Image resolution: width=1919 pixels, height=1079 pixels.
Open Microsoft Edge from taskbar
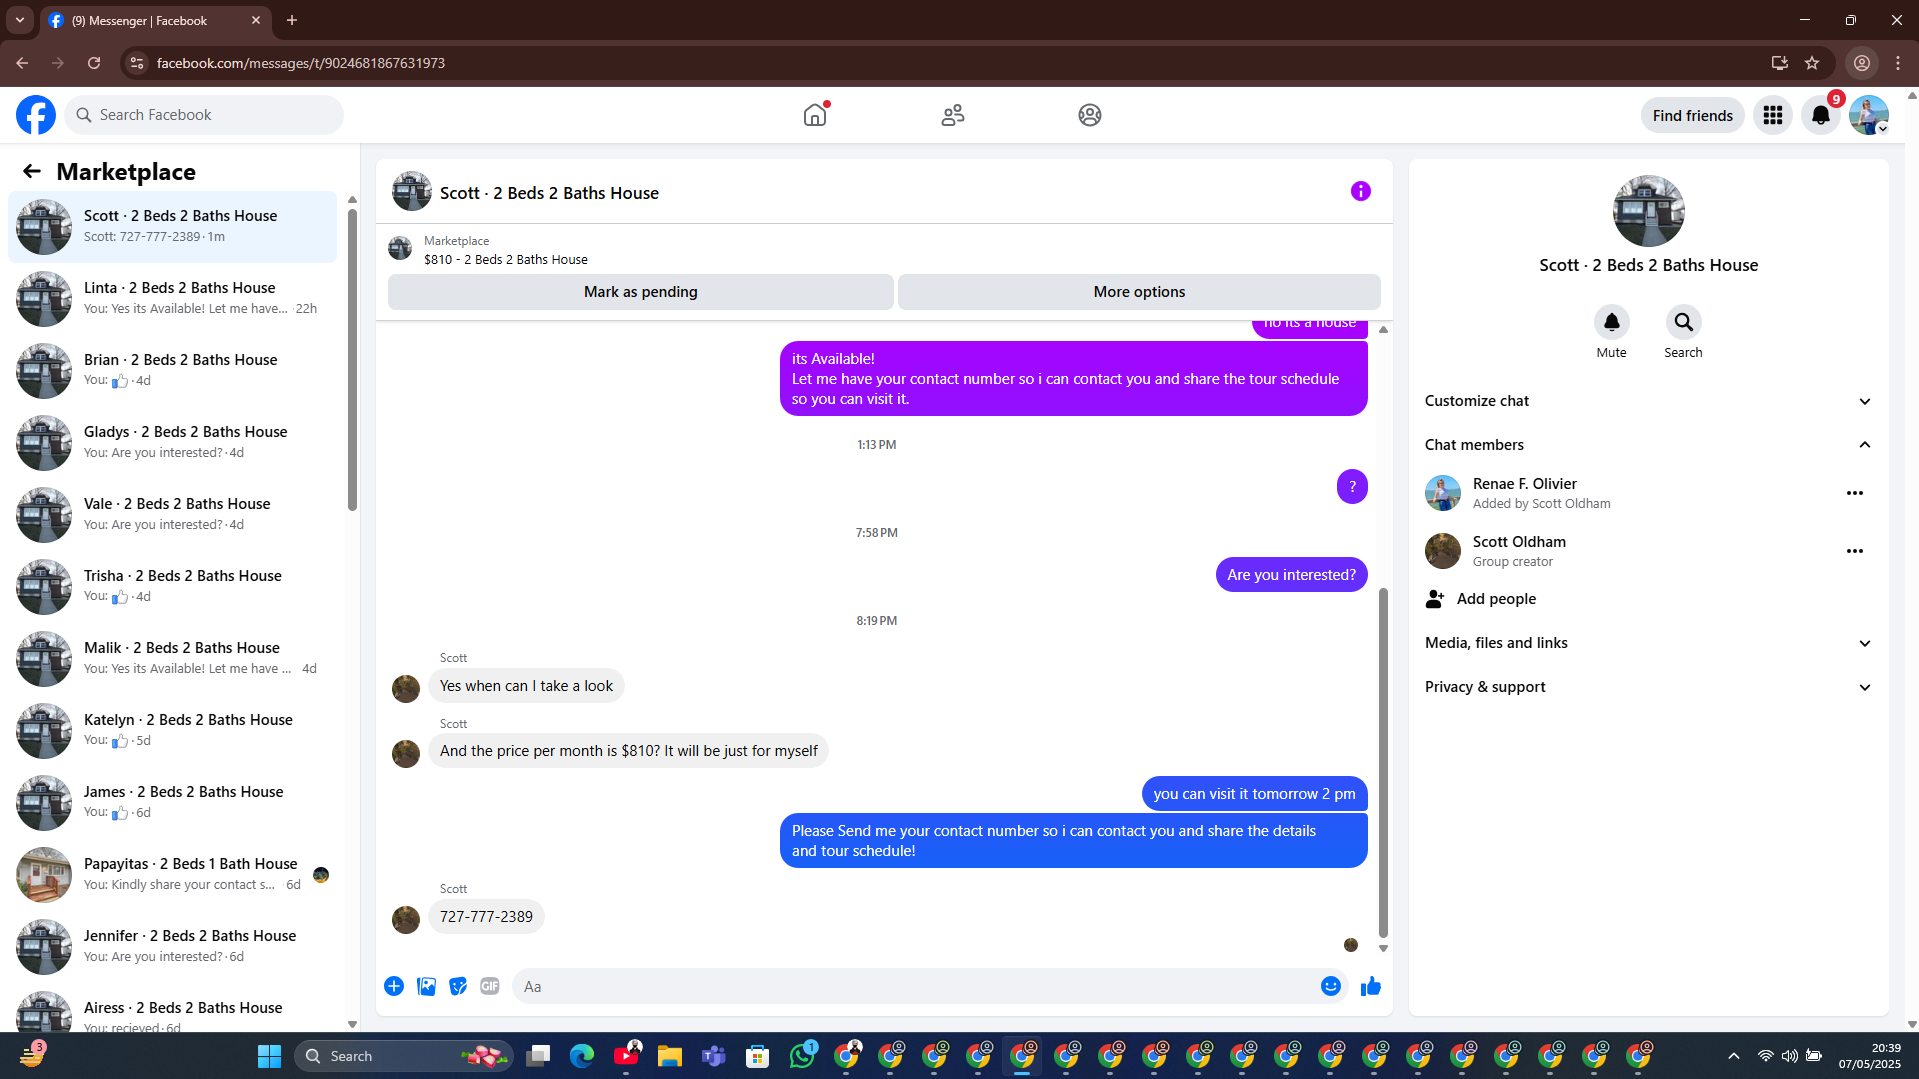click(x=582, y=1056)
